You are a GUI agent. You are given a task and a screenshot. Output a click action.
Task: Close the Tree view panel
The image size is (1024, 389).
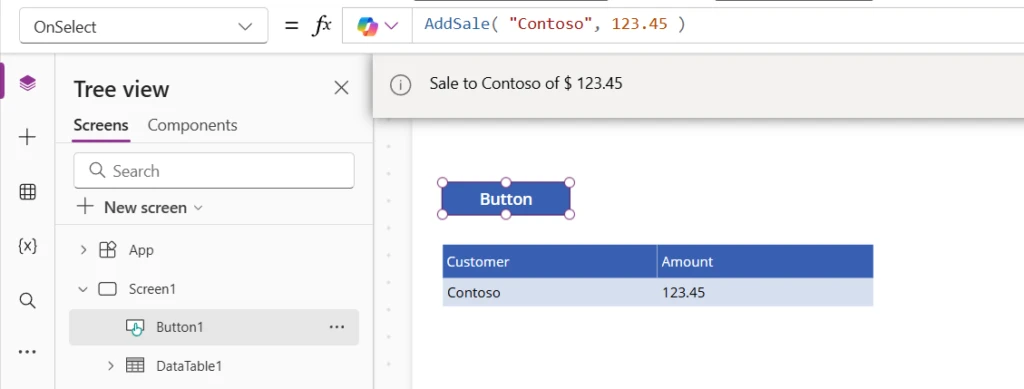(342, 88)
